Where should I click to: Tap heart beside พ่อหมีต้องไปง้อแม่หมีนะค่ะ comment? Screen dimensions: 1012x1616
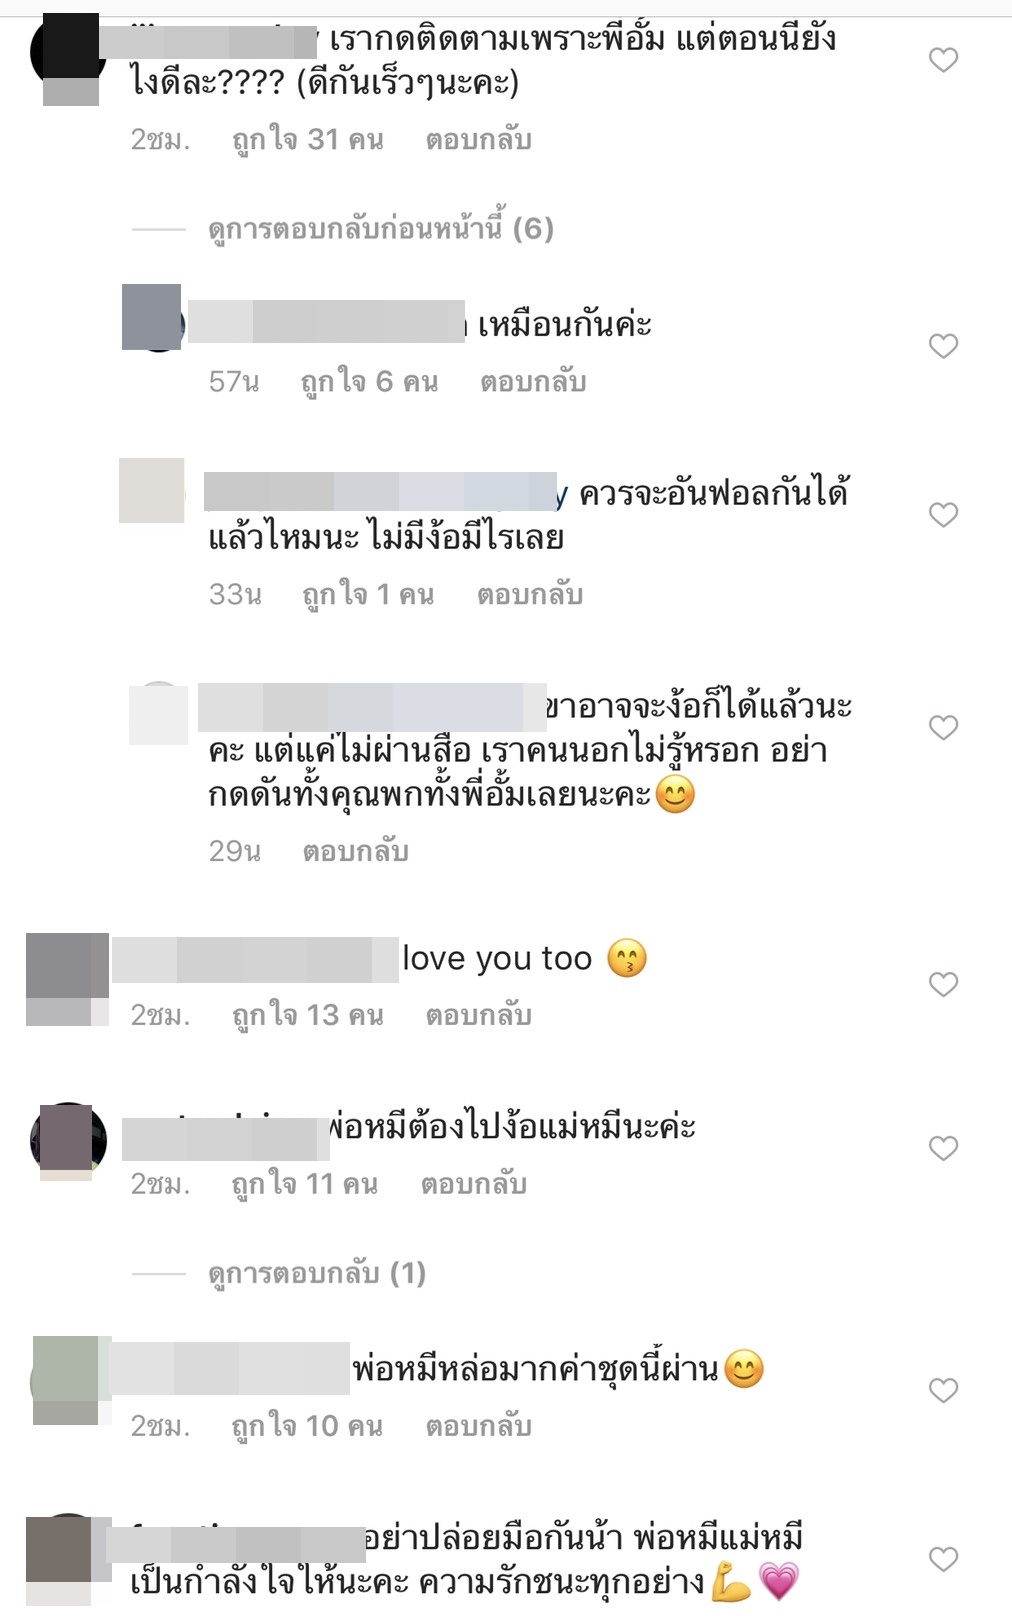tap(943, 1148)
